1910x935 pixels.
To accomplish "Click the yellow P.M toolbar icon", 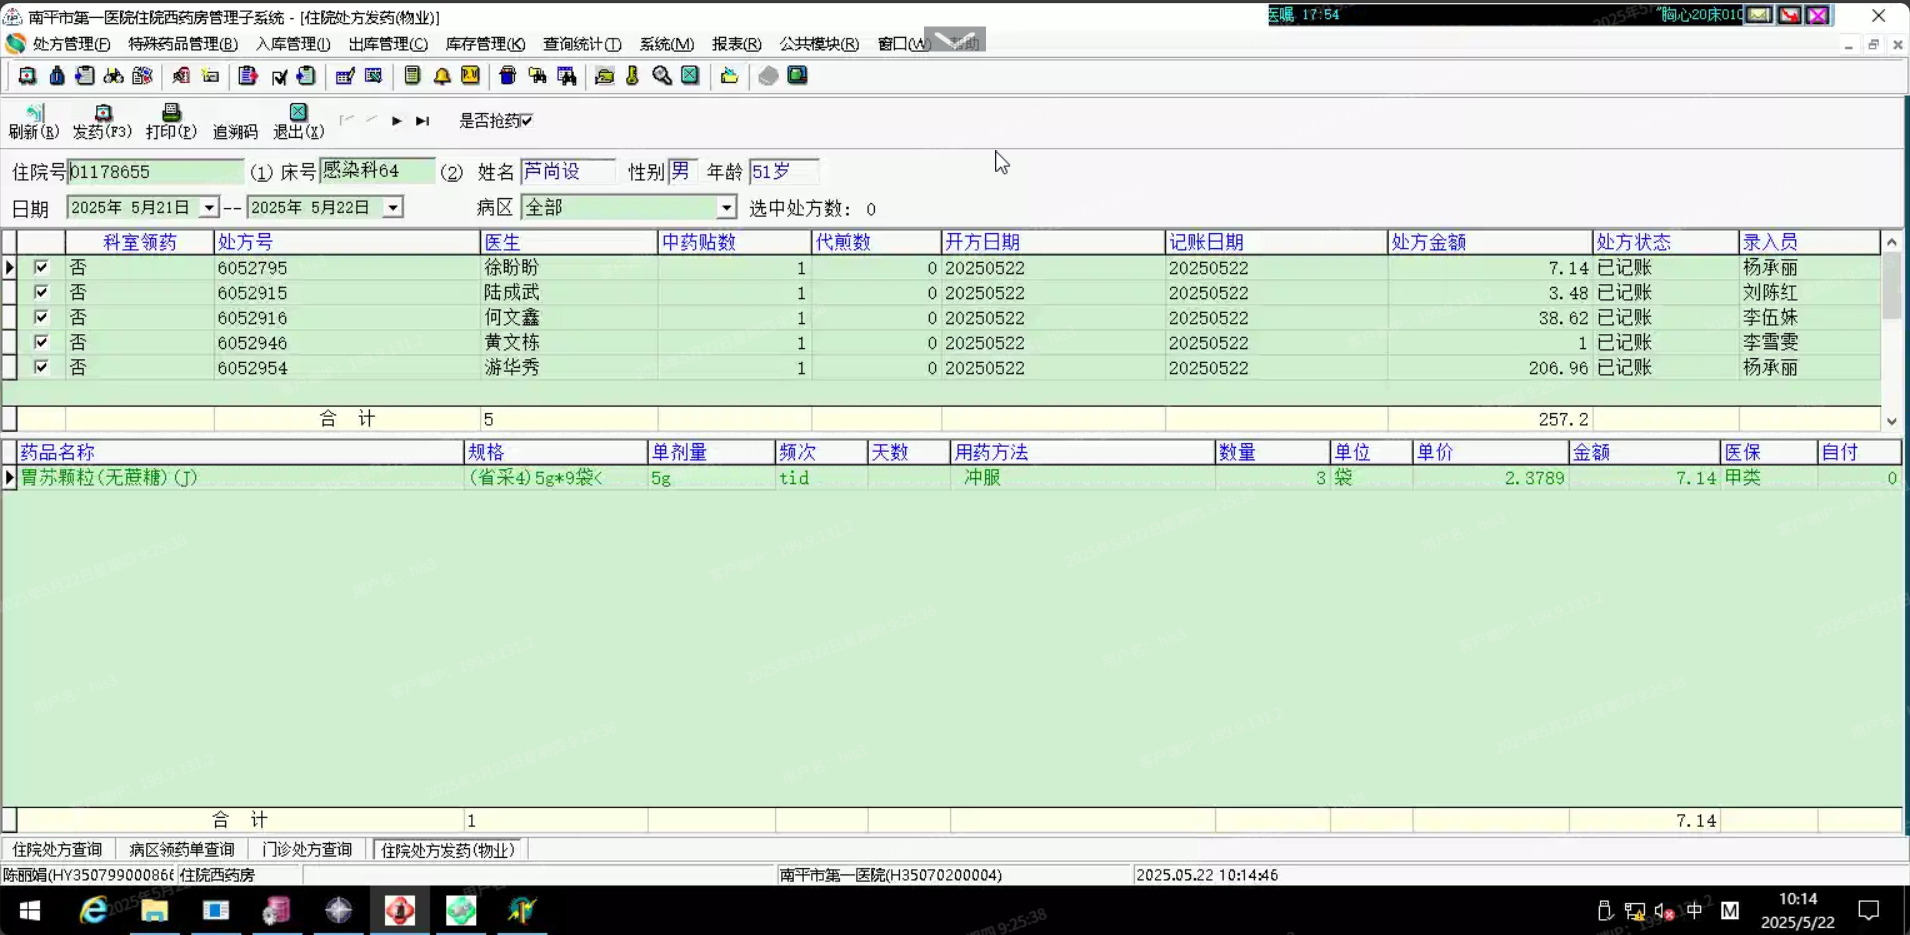I will 470,76.
